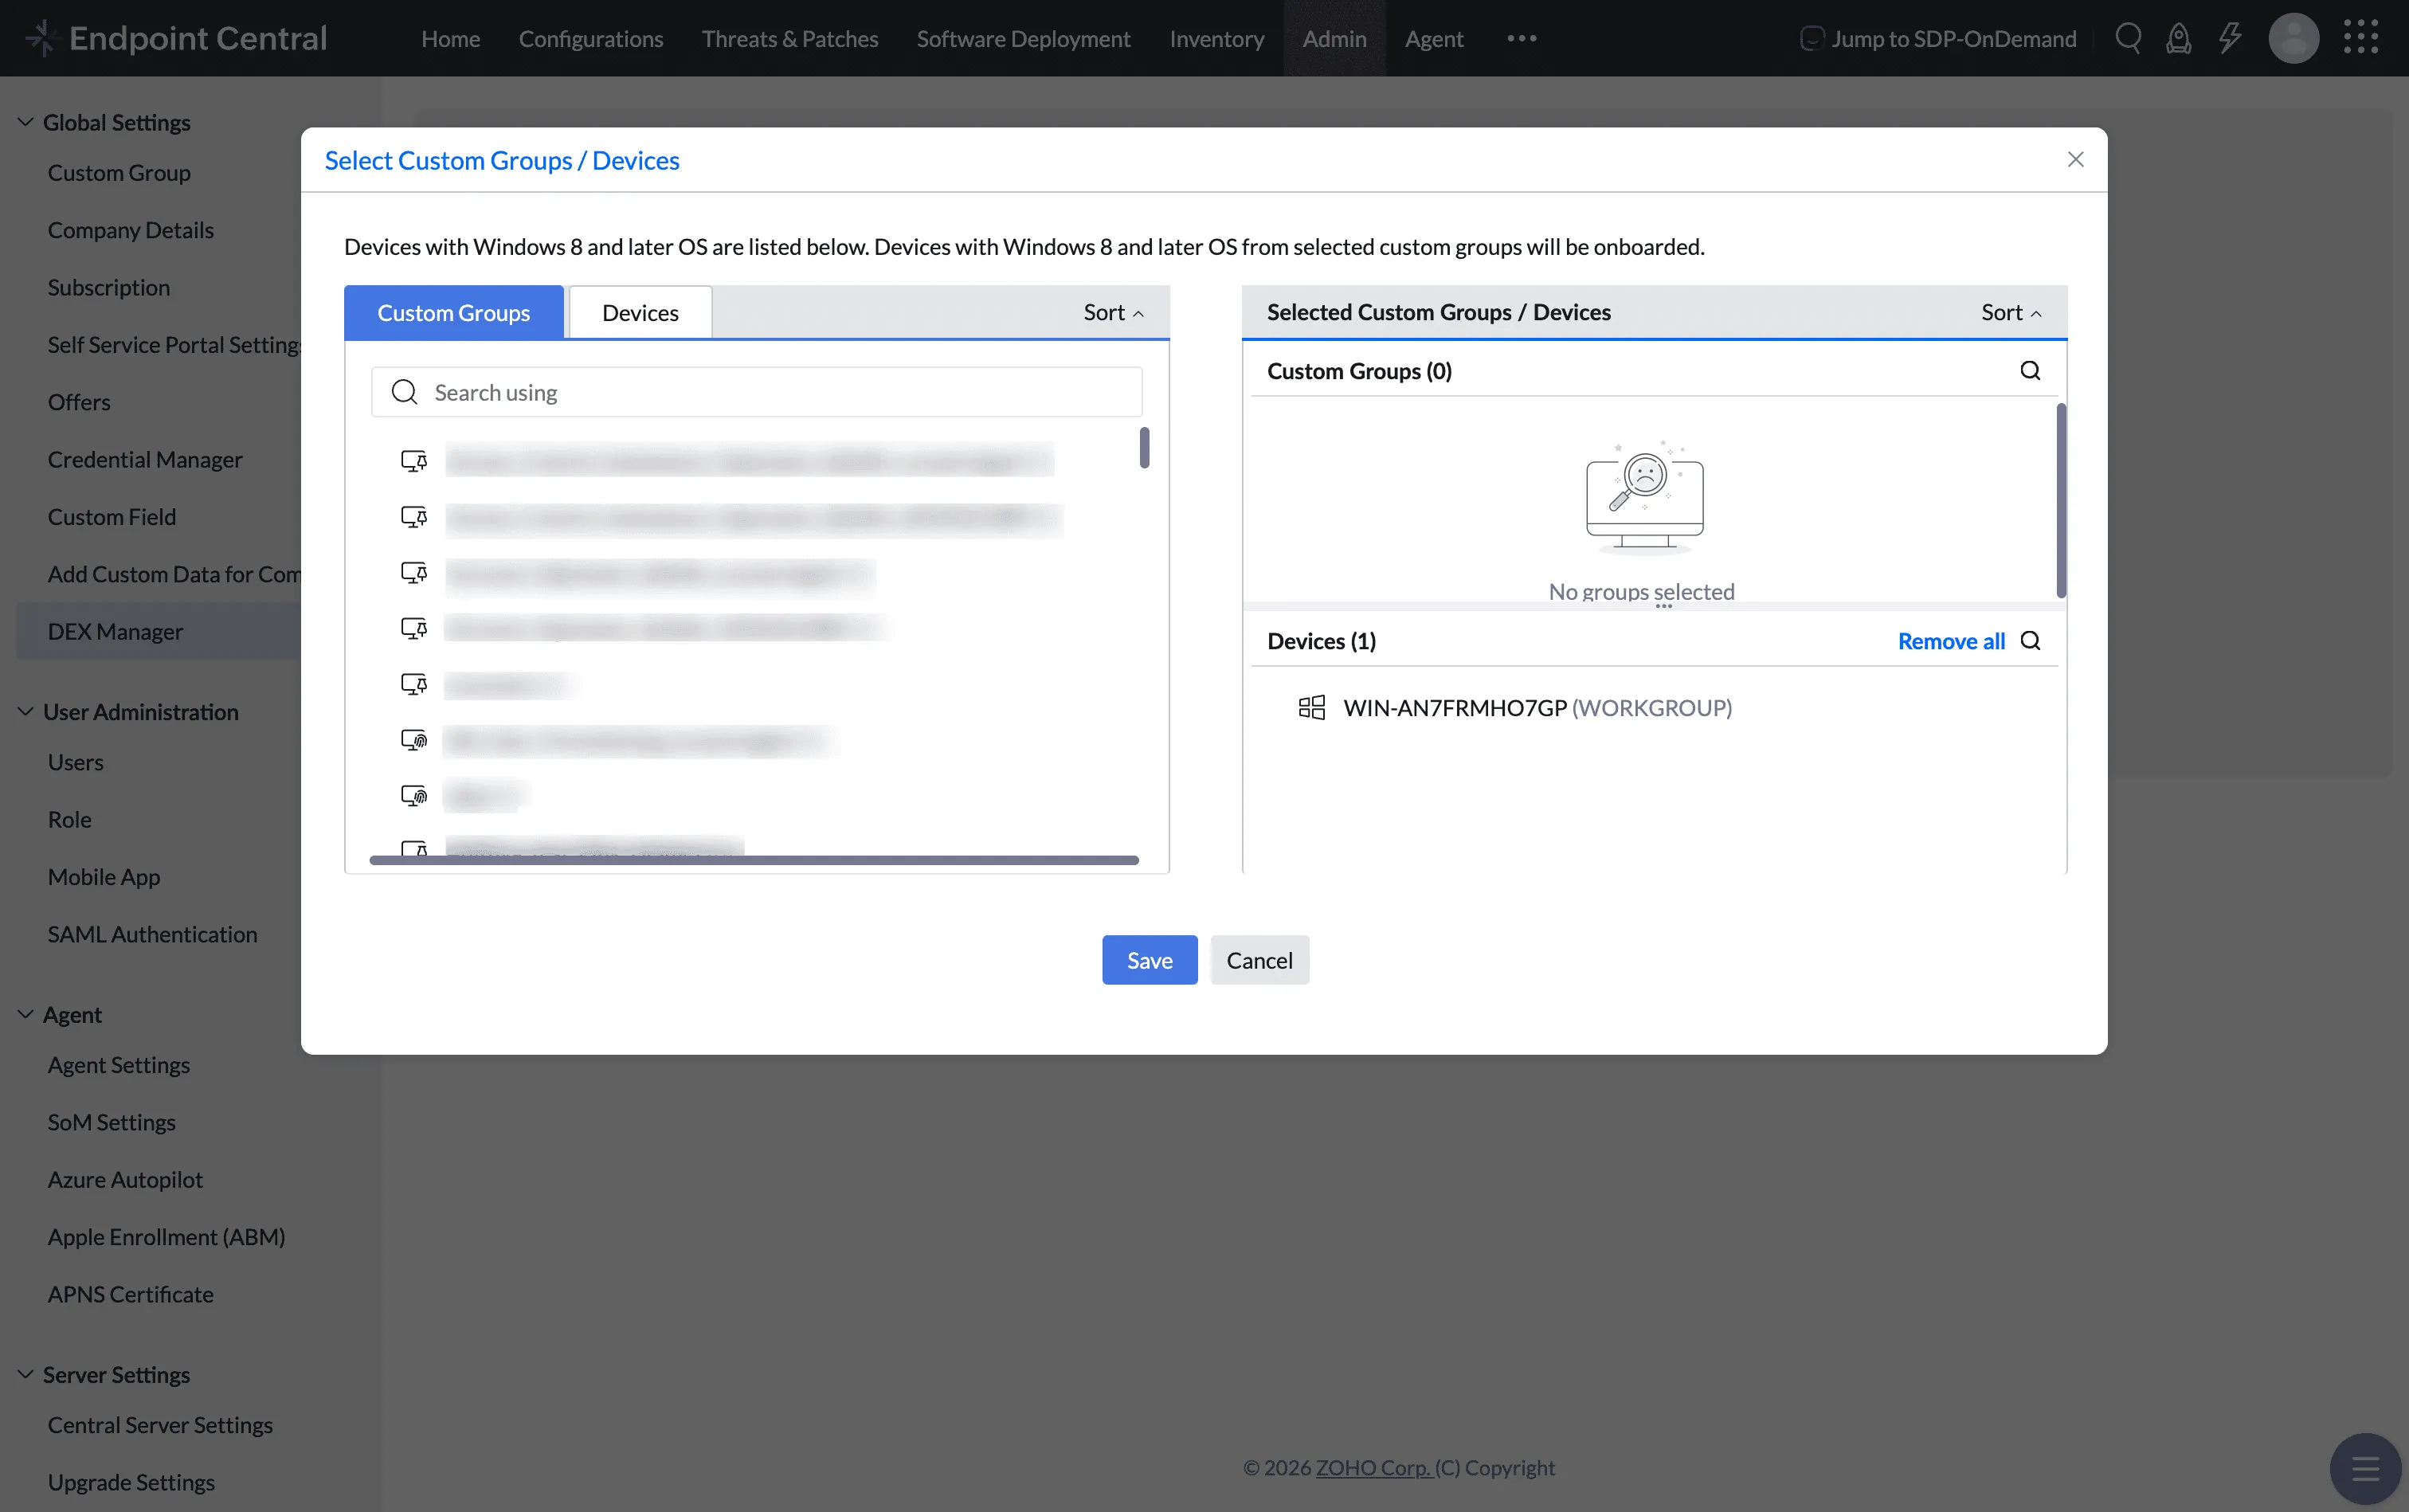This screenshot has height=1512, width=2409.
Task: Open the Agent menu in the top bar
Action: 1433,39
